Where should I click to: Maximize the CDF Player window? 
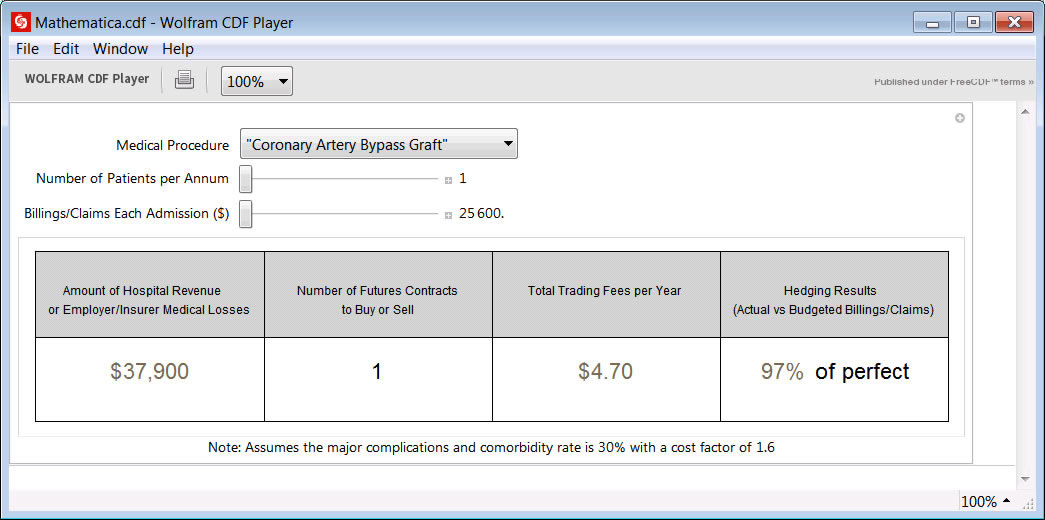tap(972, 22)
